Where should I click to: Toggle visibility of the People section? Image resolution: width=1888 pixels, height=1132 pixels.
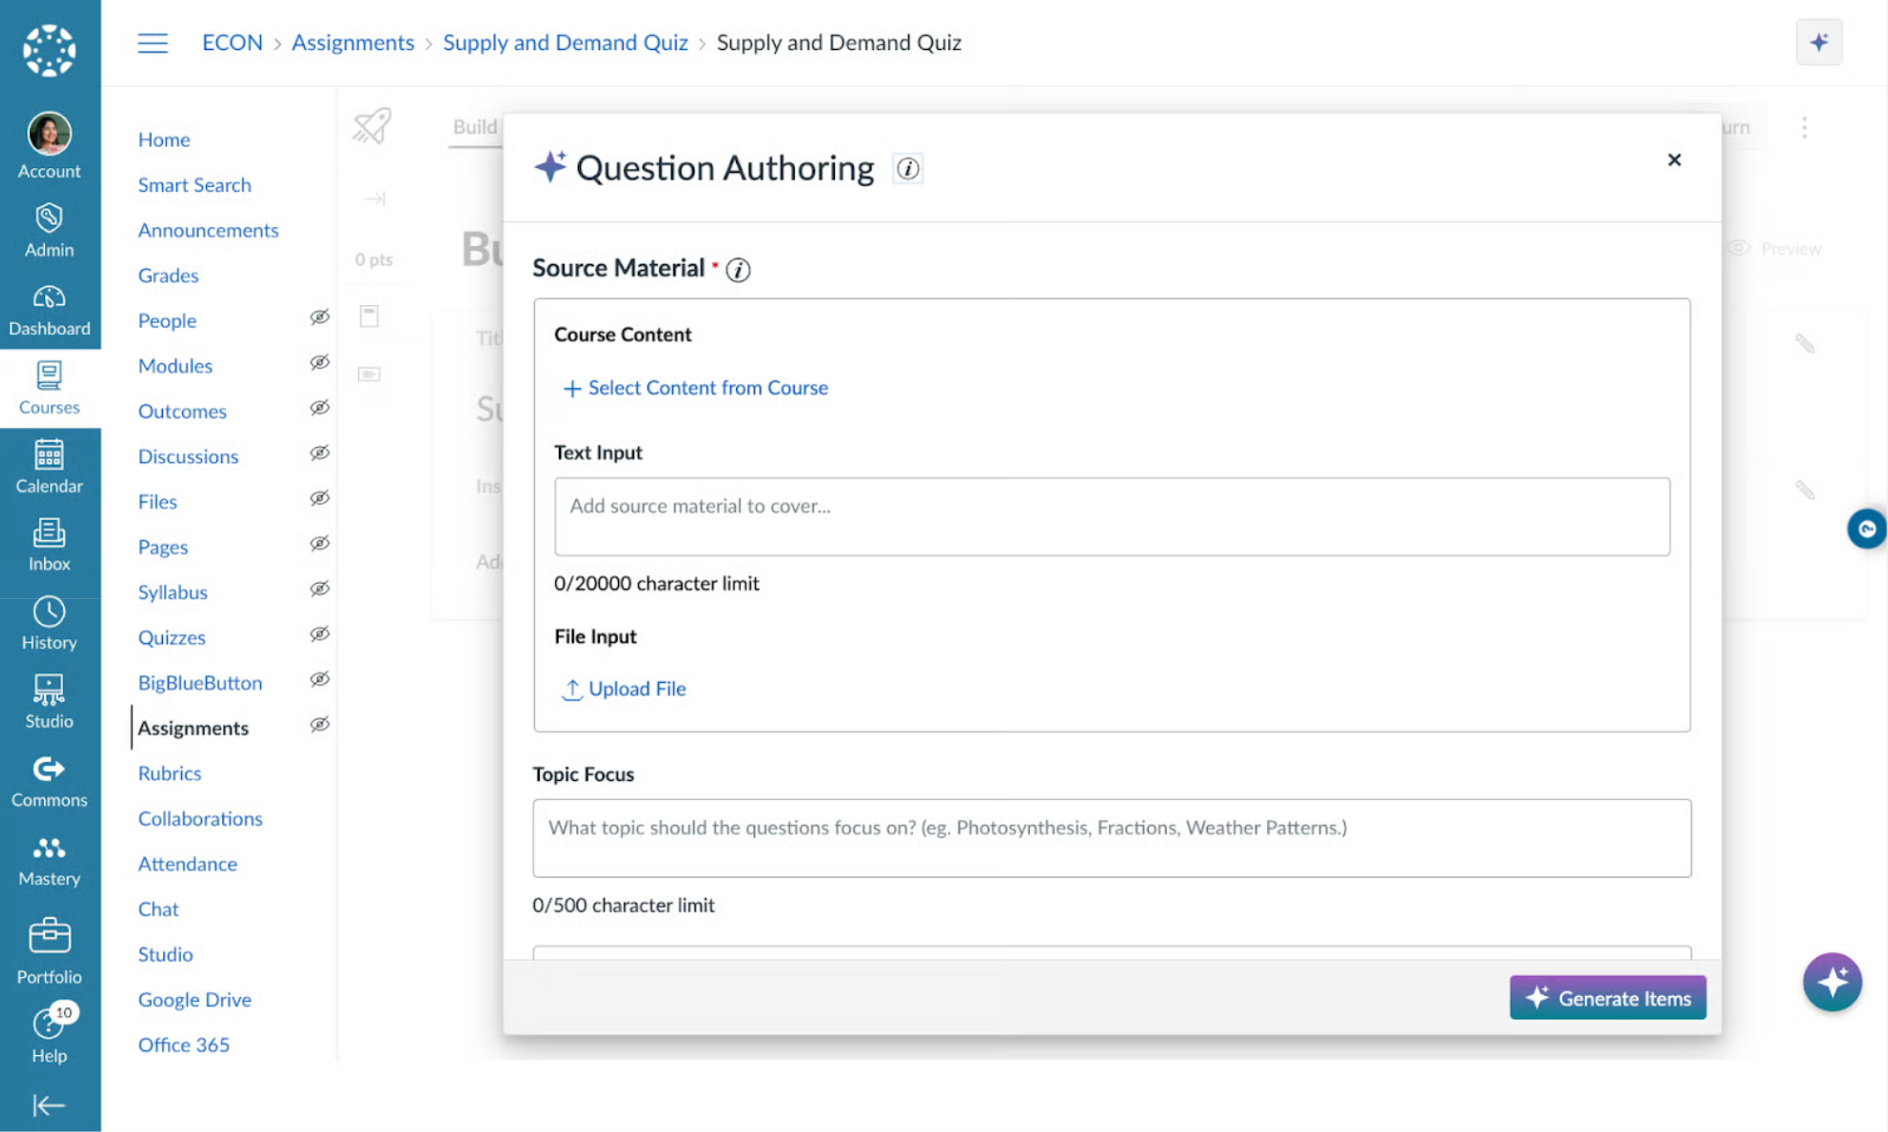(x=319, y=316)
